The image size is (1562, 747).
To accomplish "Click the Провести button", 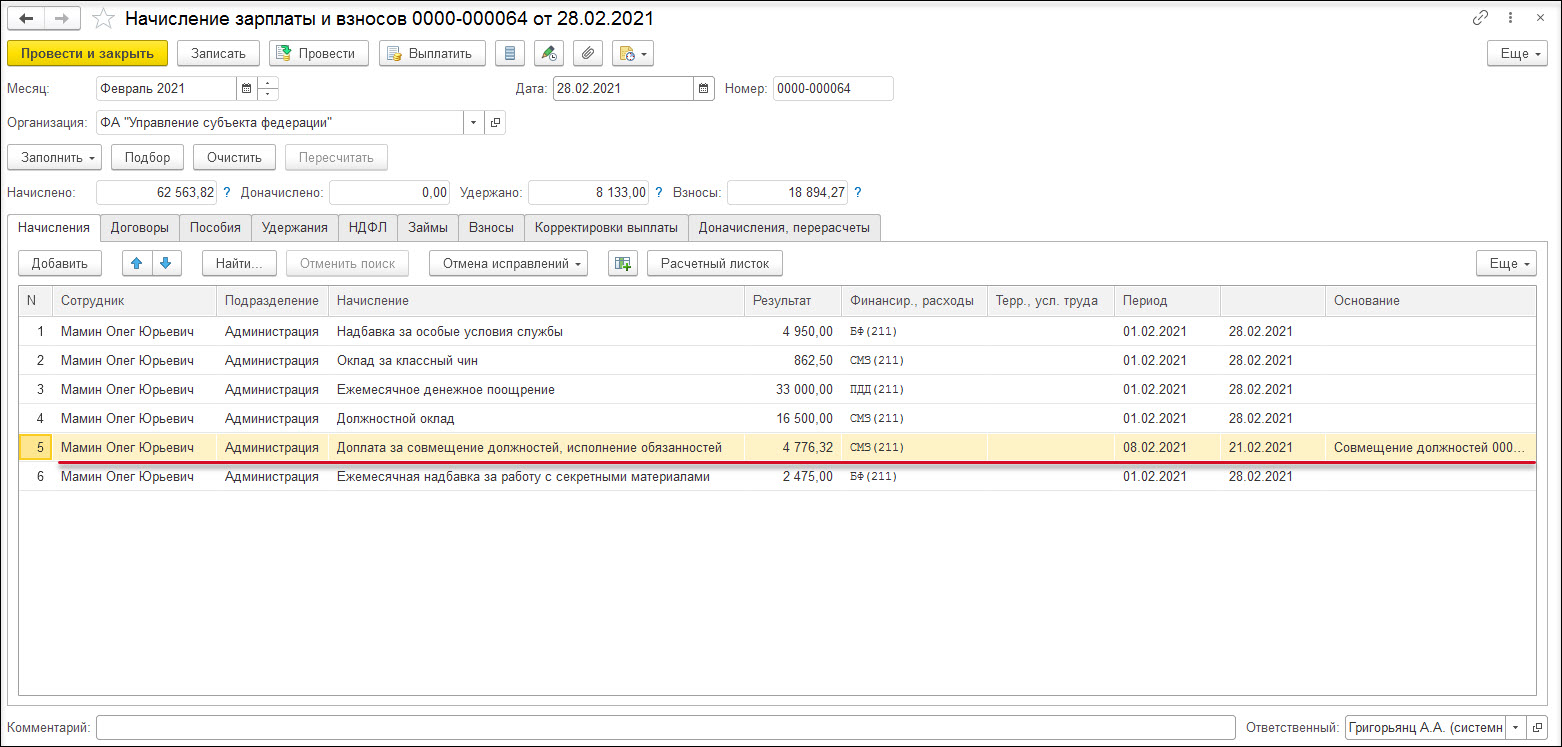I will [x=319, y=53].
